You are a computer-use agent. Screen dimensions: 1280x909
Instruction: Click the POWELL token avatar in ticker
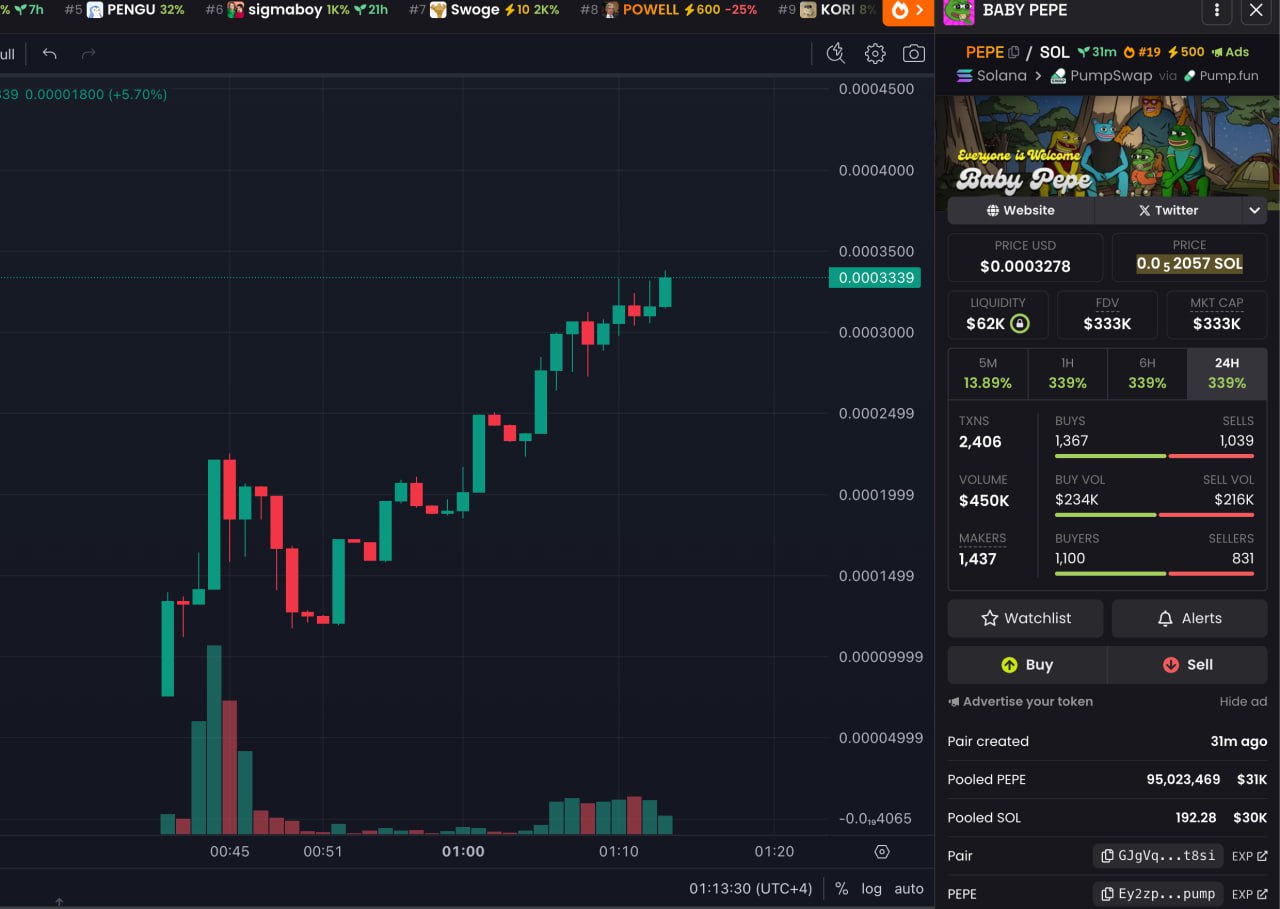(610, 10)
